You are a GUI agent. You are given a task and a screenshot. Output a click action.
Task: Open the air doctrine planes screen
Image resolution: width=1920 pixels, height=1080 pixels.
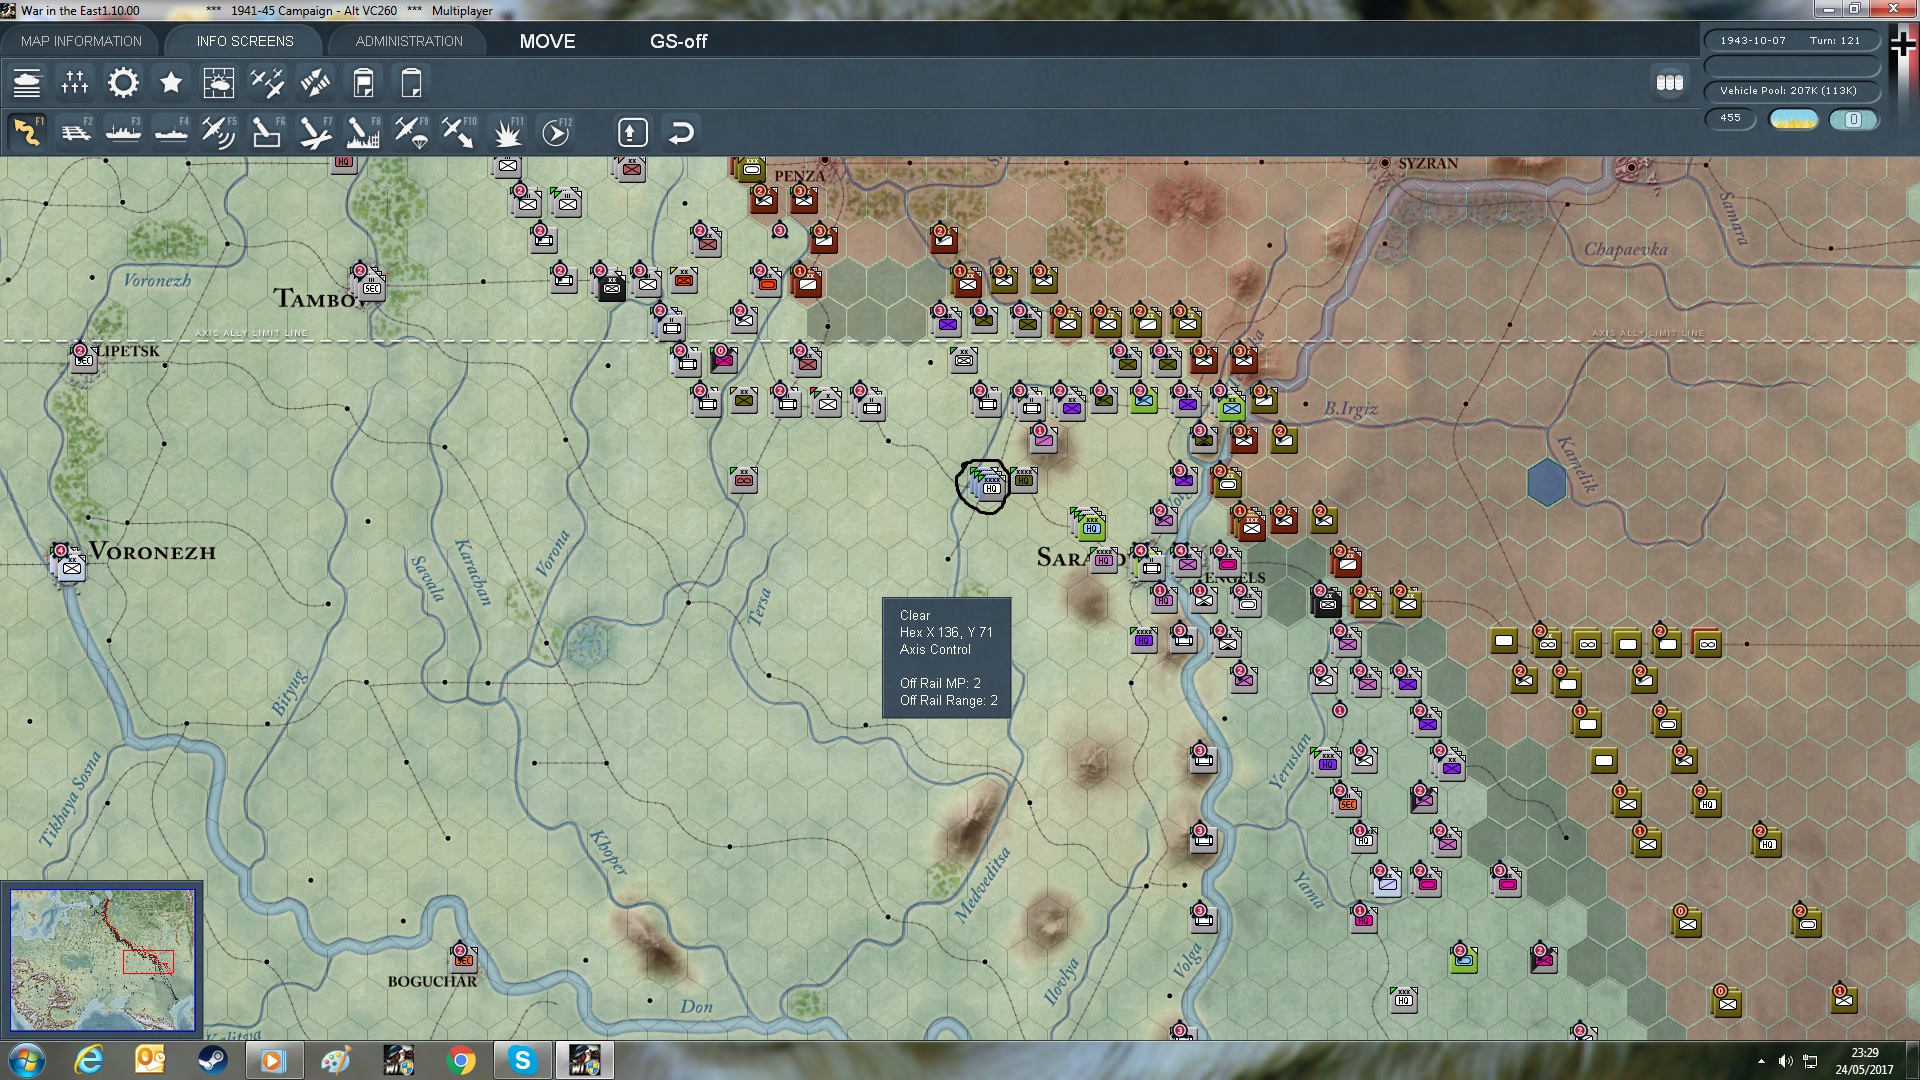pyautogui.click(x=267, y=83)
